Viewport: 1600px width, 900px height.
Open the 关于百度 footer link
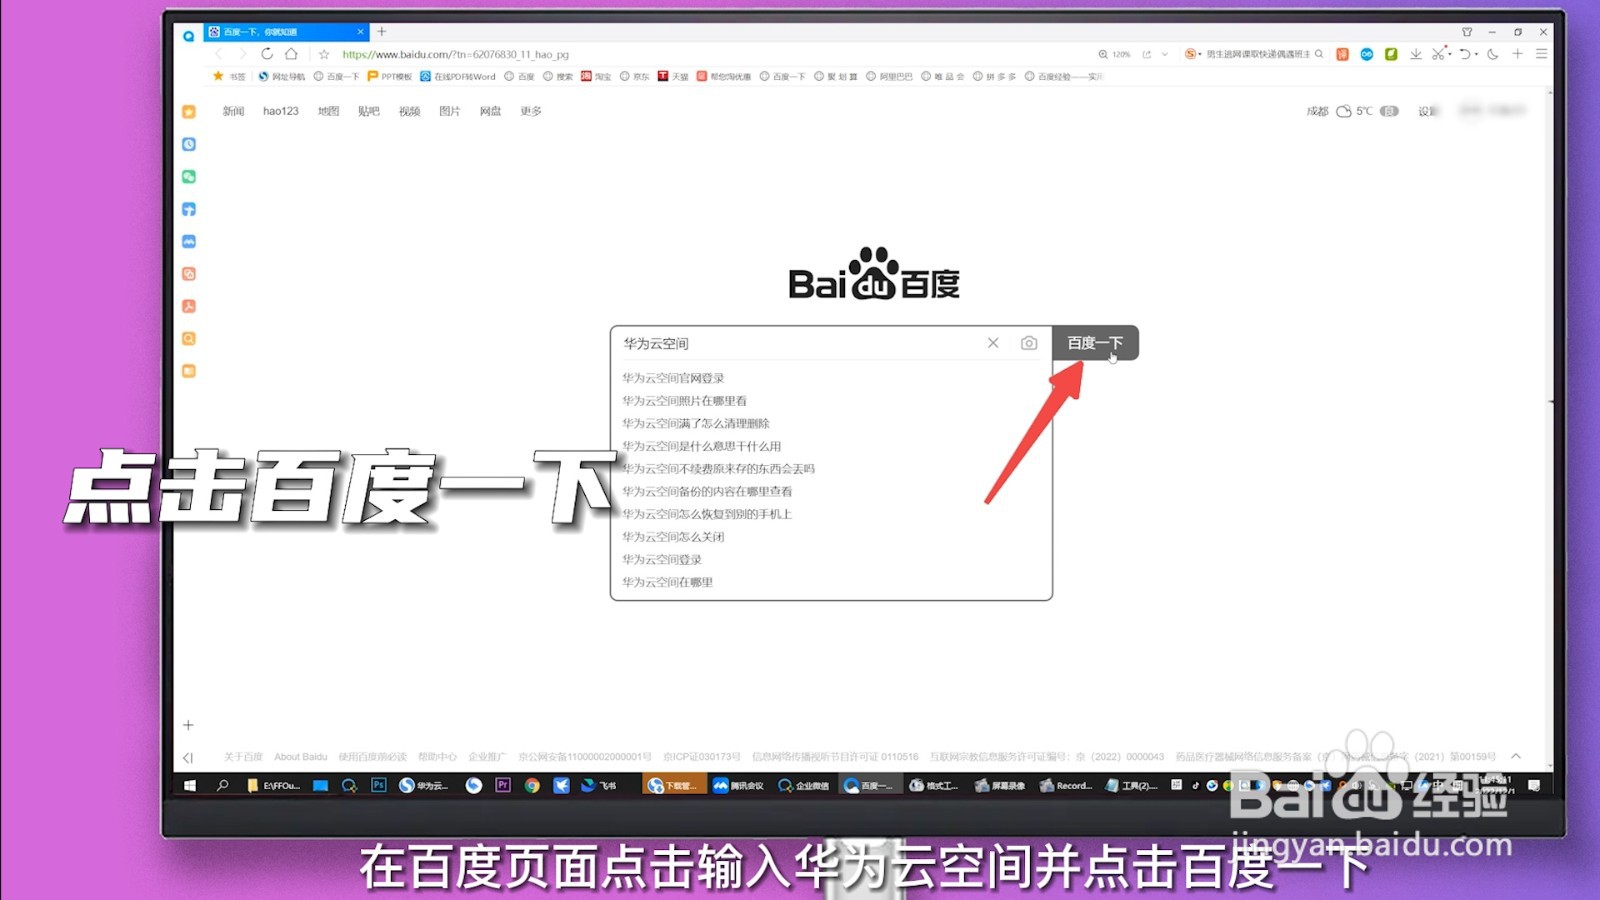[x=243, y=757]
